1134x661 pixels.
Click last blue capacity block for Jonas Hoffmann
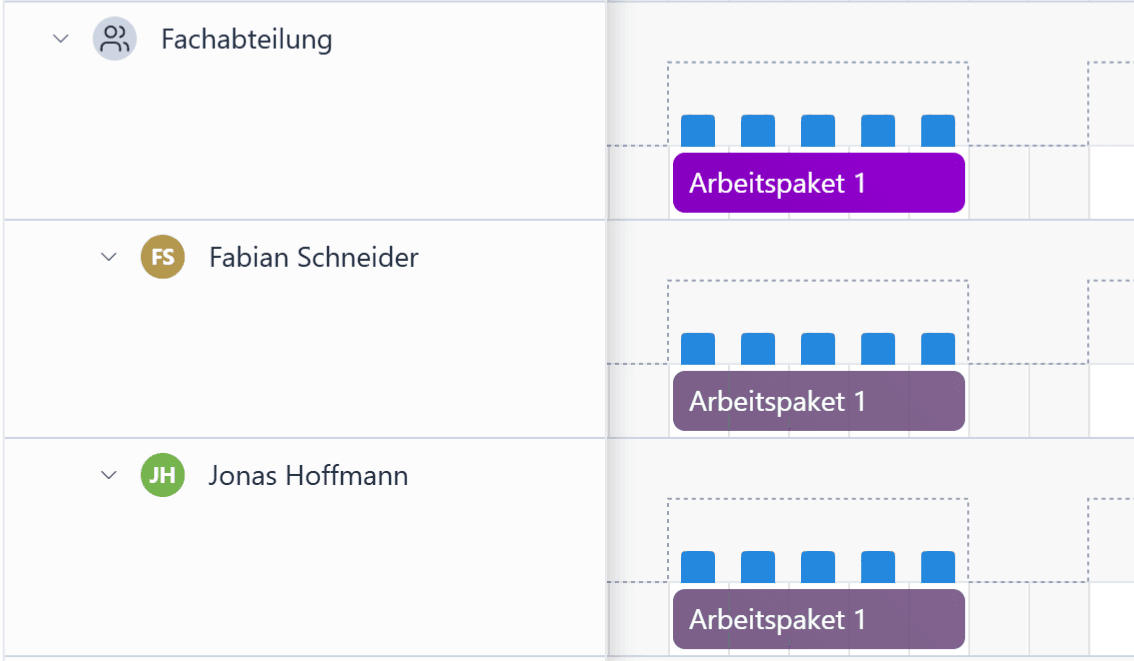[938, 567]
